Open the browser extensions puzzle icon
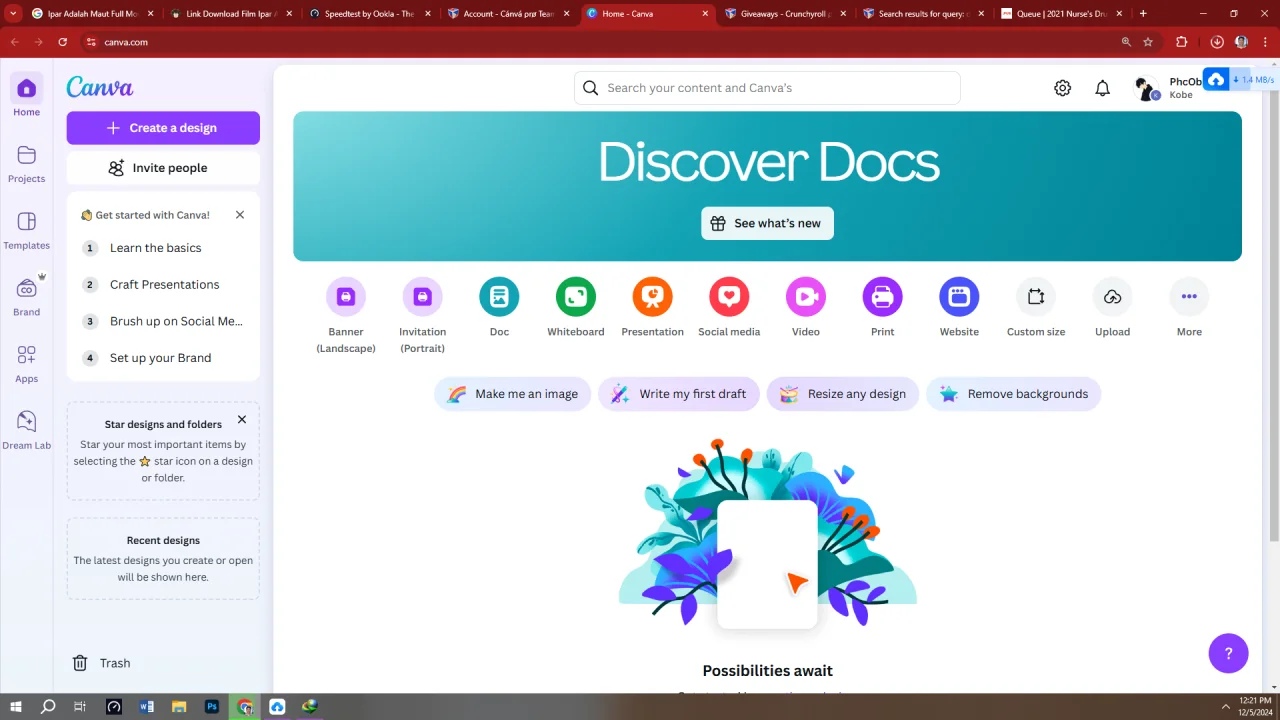Image resolution: width=1280 pixels, height=720 pixels. 1182,42
